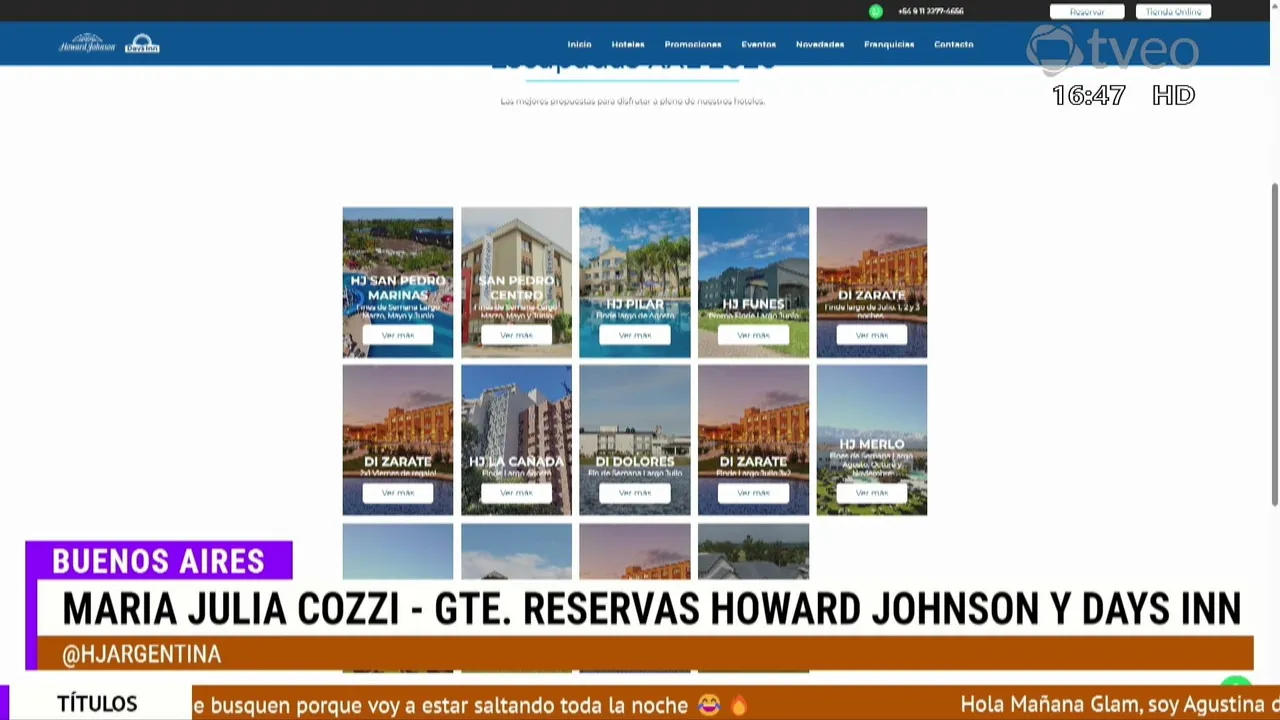Screen dimensions: 1280x720
Task: Click Ver más on DI Zarate Julio noches card
Action: [x=872, y=335]
